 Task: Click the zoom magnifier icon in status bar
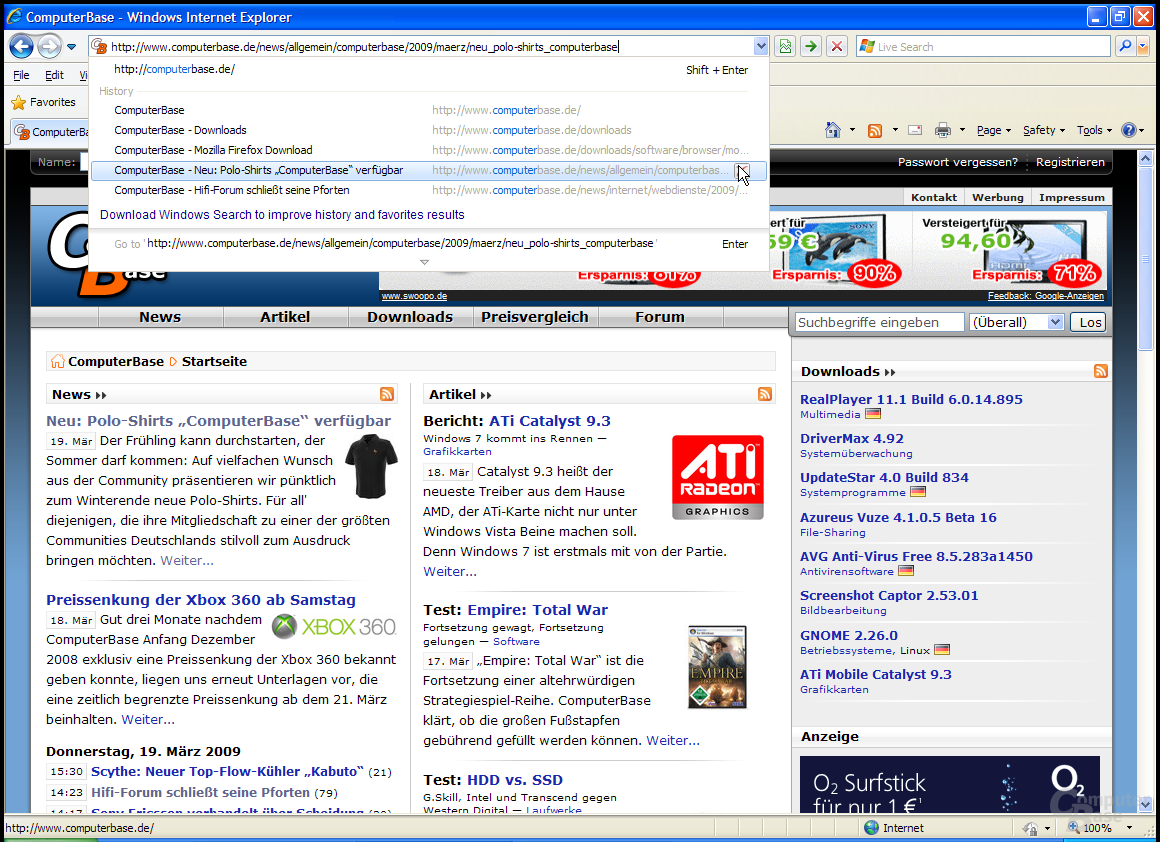(x=1073, y=828)
